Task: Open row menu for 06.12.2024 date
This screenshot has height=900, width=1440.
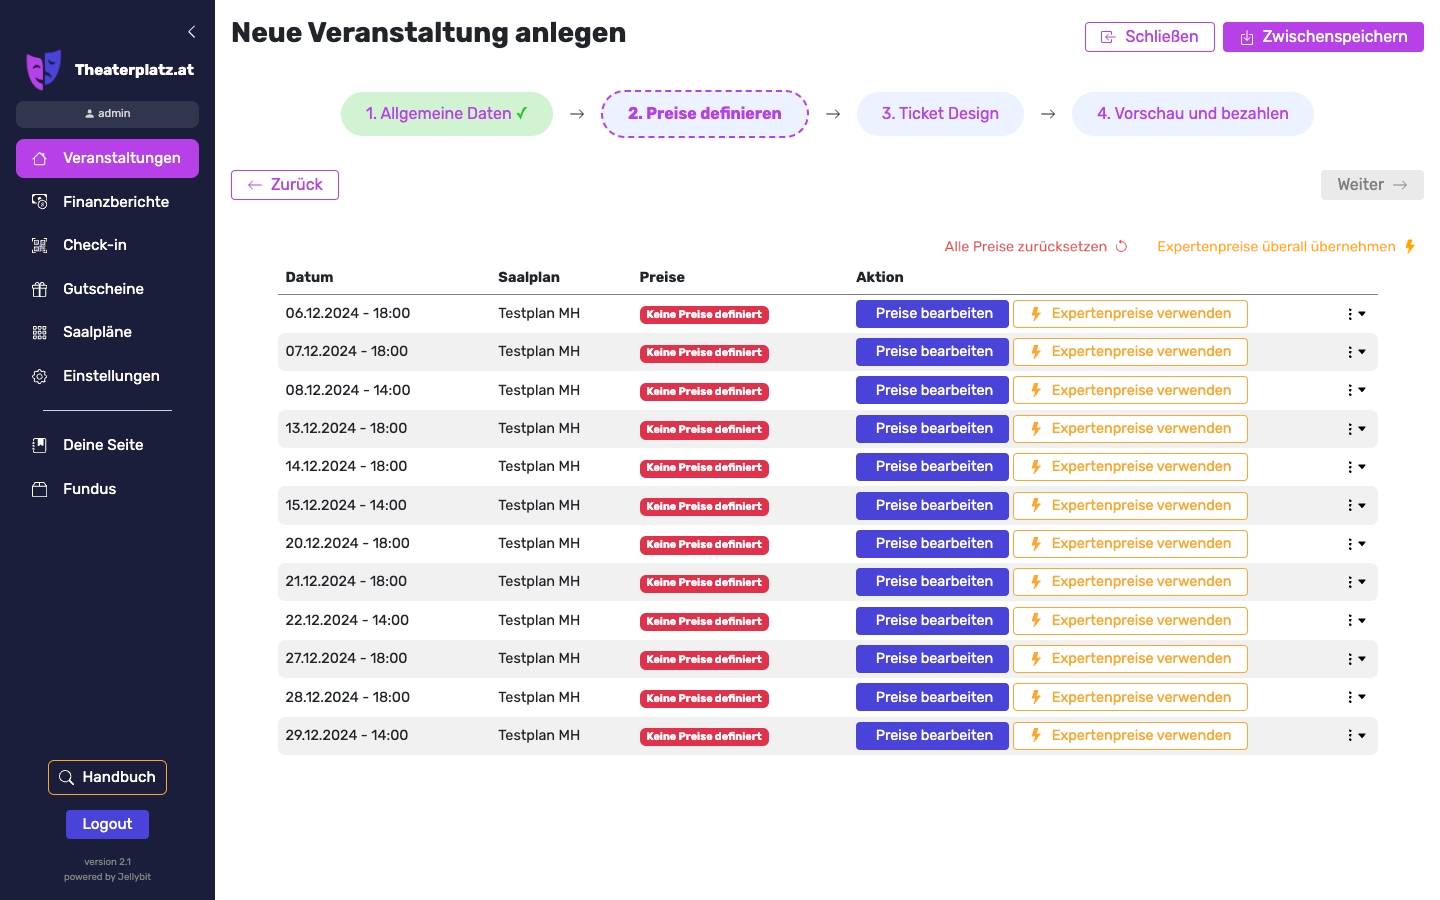Action: tap(1355, 314)
